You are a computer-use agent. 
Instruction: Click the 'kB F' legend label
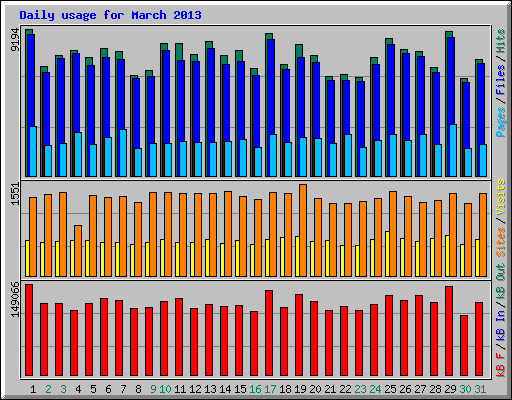[x=501, y=365]
